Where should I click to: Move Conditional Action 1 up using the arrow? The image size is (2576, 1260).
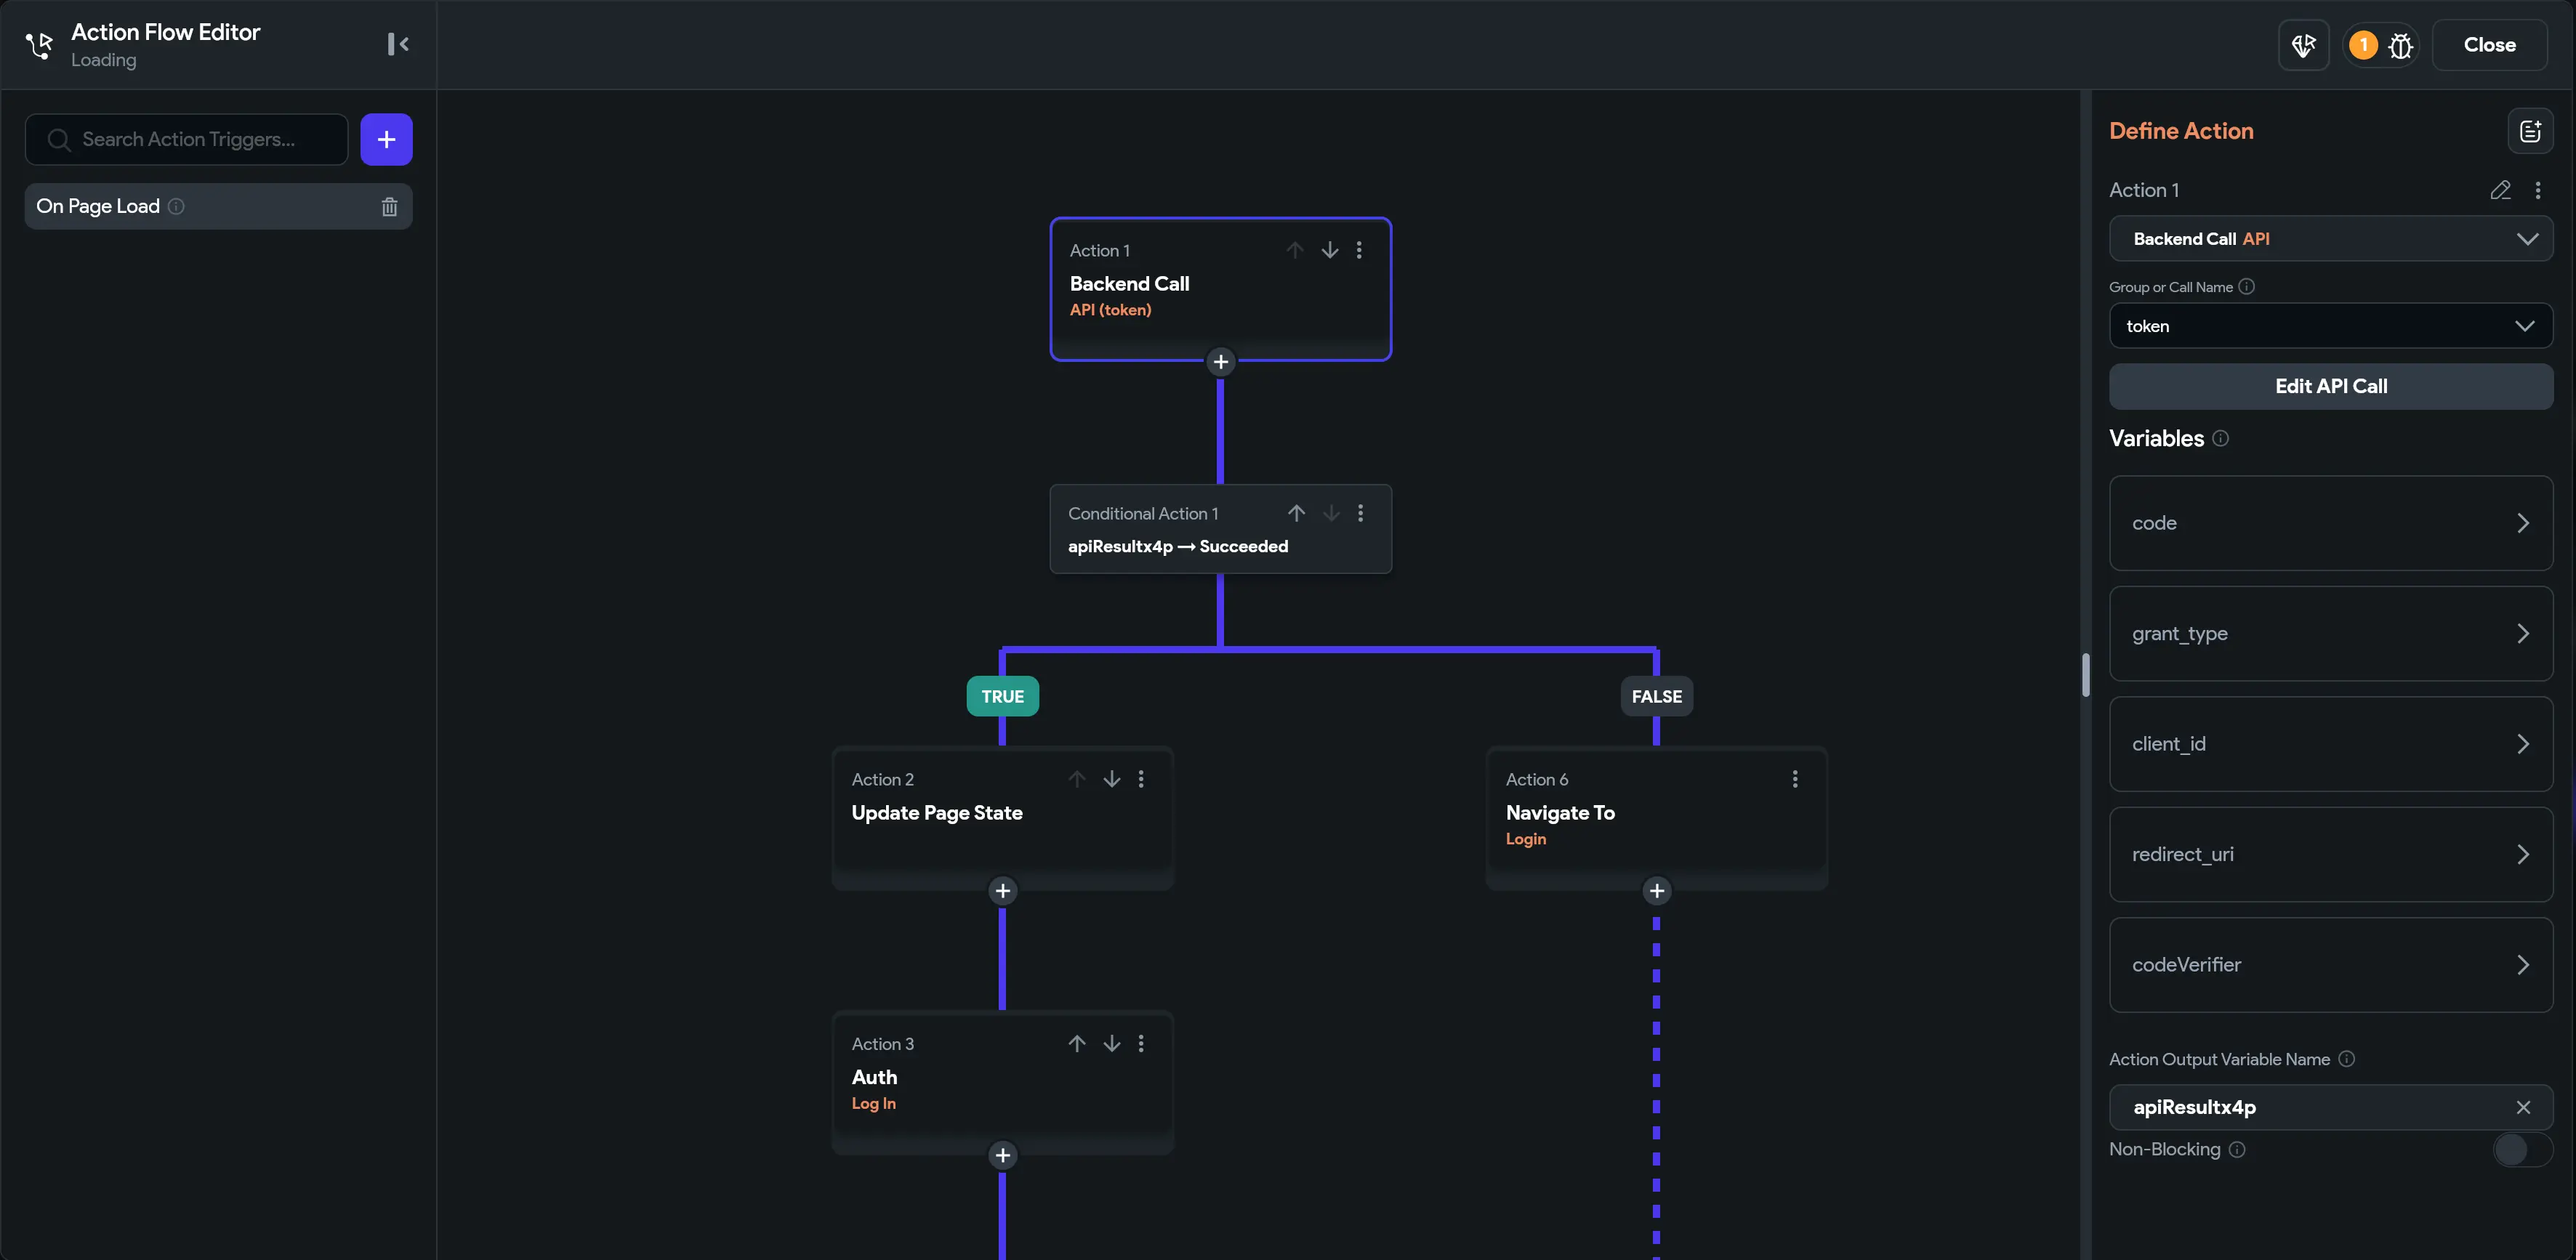[1296, 512]
